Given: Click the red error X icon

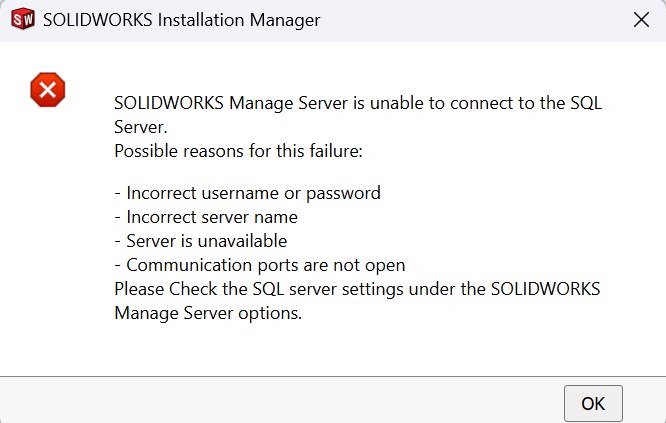Looking at the screenshot, I should coord(47,90).
